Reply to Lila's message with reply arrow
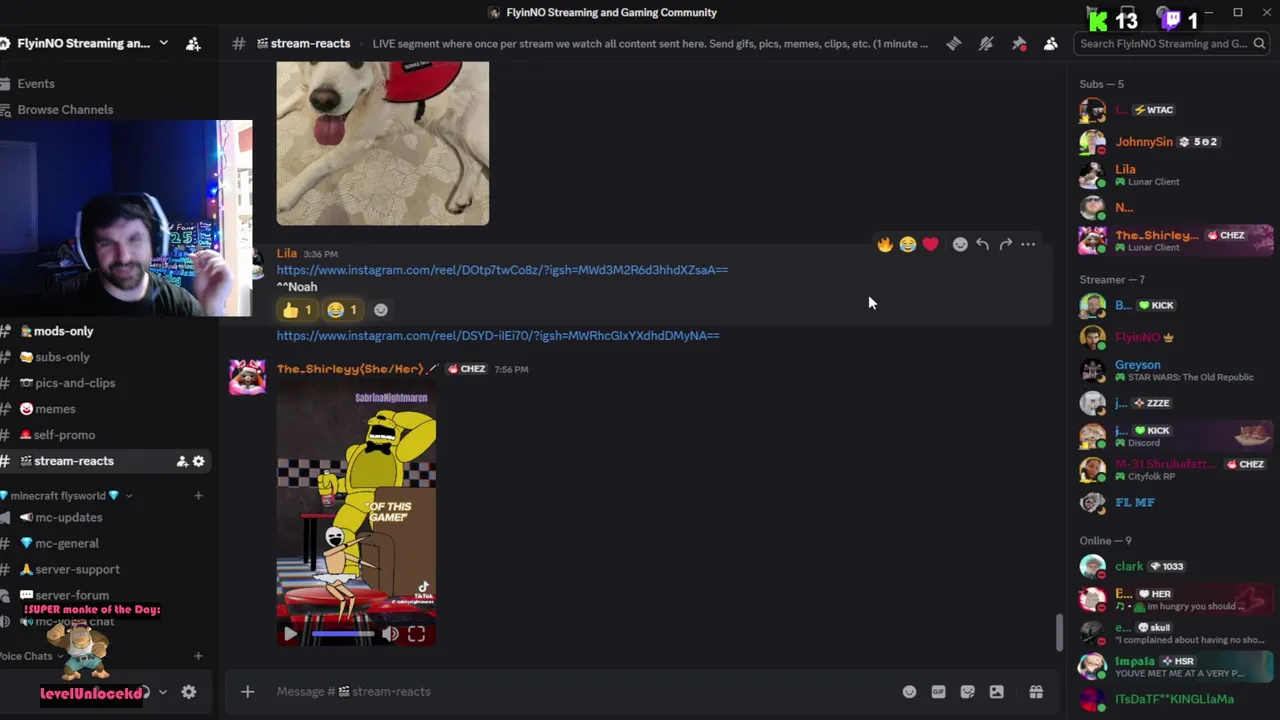 tap(983, 244)
